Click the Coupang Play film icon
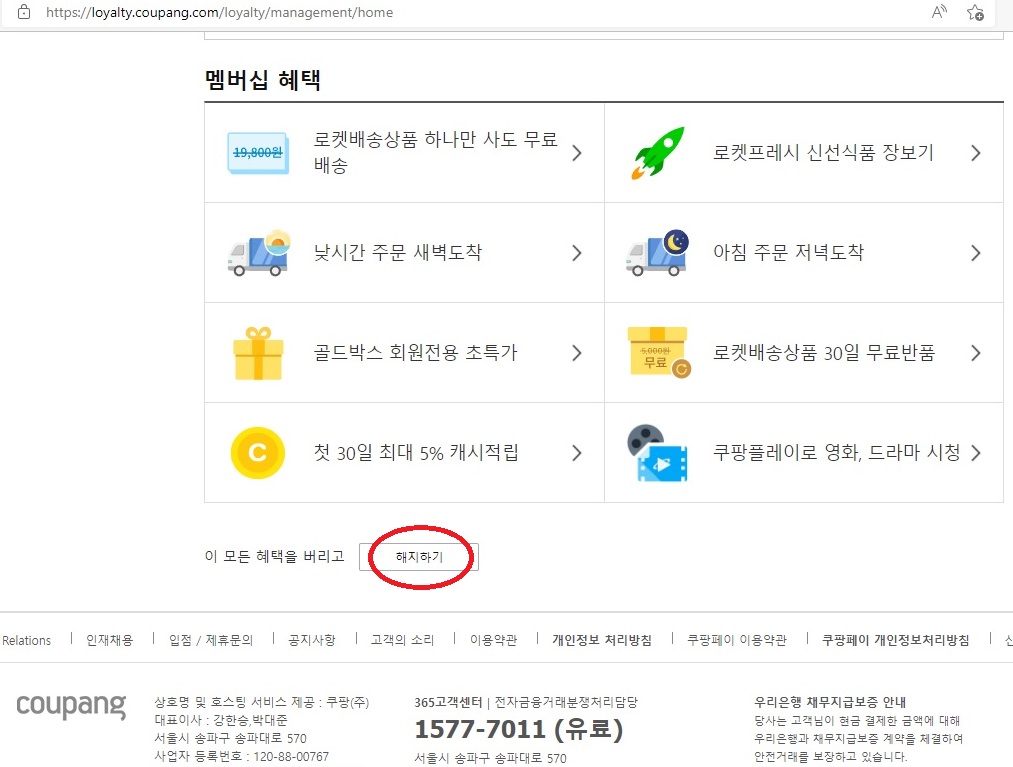The width and height of the screenshot is (1013, 767). point(657,453)
